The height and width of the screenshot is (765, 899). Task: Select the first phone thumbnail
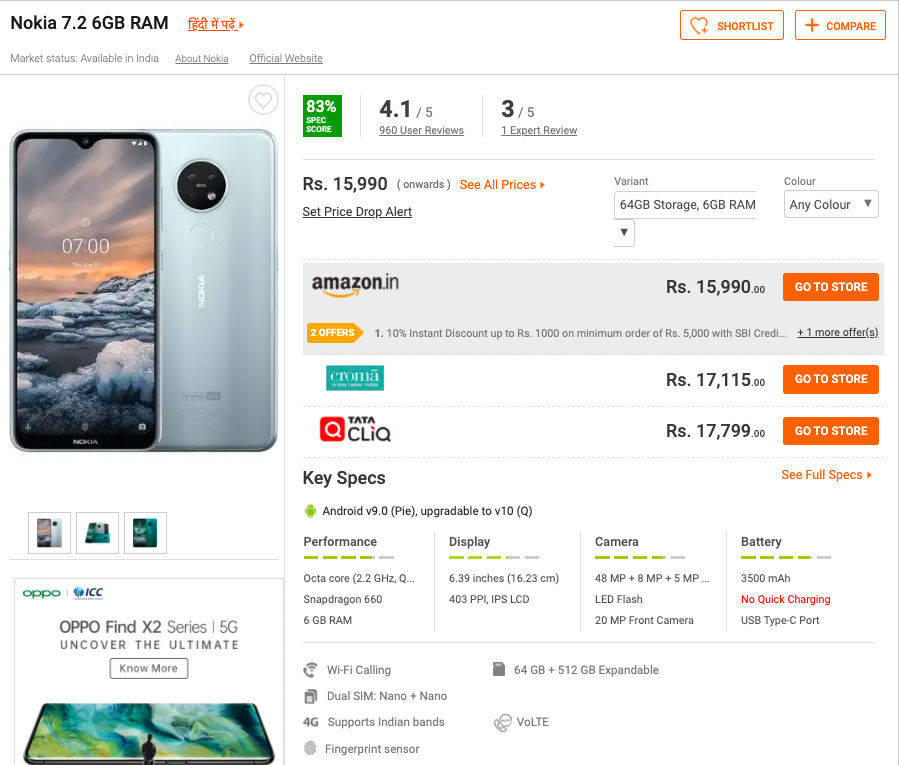[49, 533]
